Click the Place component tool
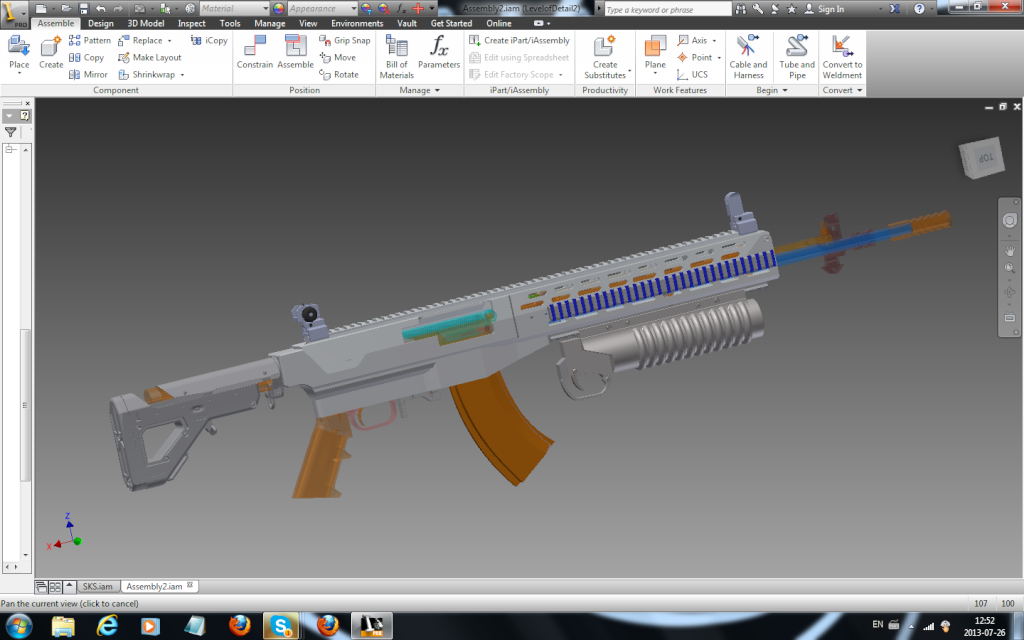The width and height of the screenshot is (1024, 640). tap(19, 54)
